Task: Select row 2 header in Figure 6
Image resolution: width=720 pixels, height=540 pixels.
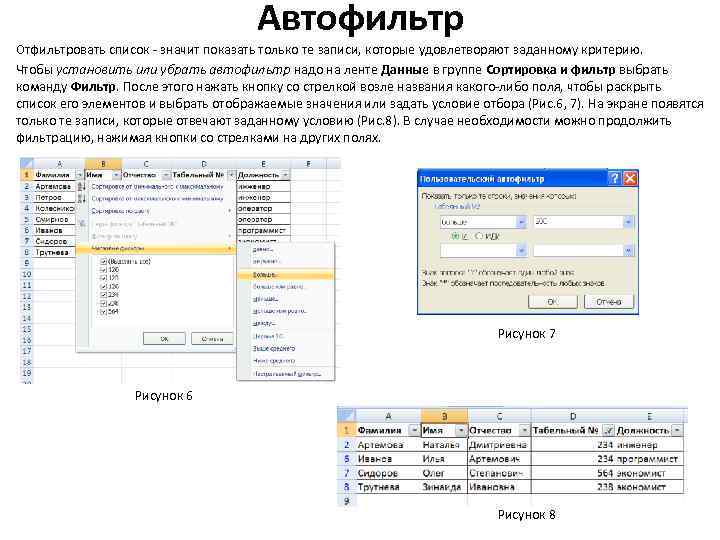Action: coord(26,186)
